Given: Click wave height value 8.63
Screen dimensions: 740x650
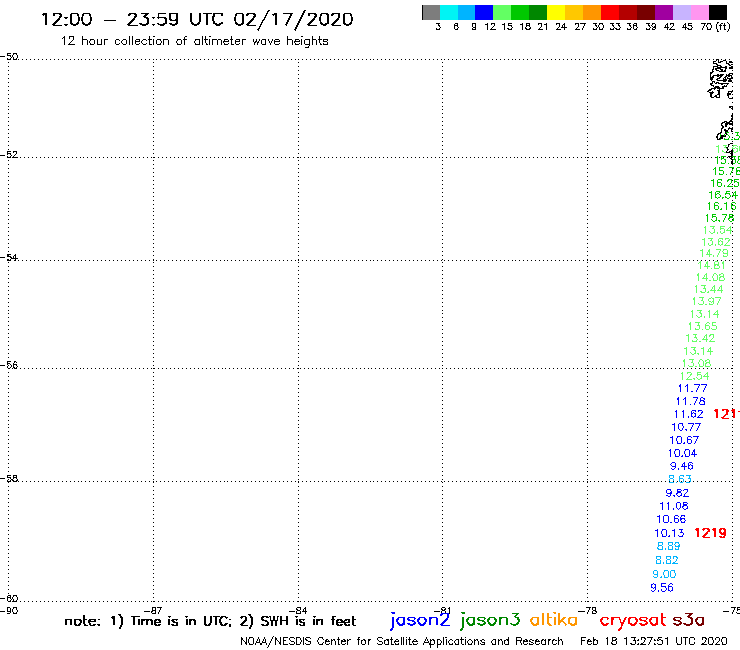Looking at the screenshot, I should (x=680, y=480).
